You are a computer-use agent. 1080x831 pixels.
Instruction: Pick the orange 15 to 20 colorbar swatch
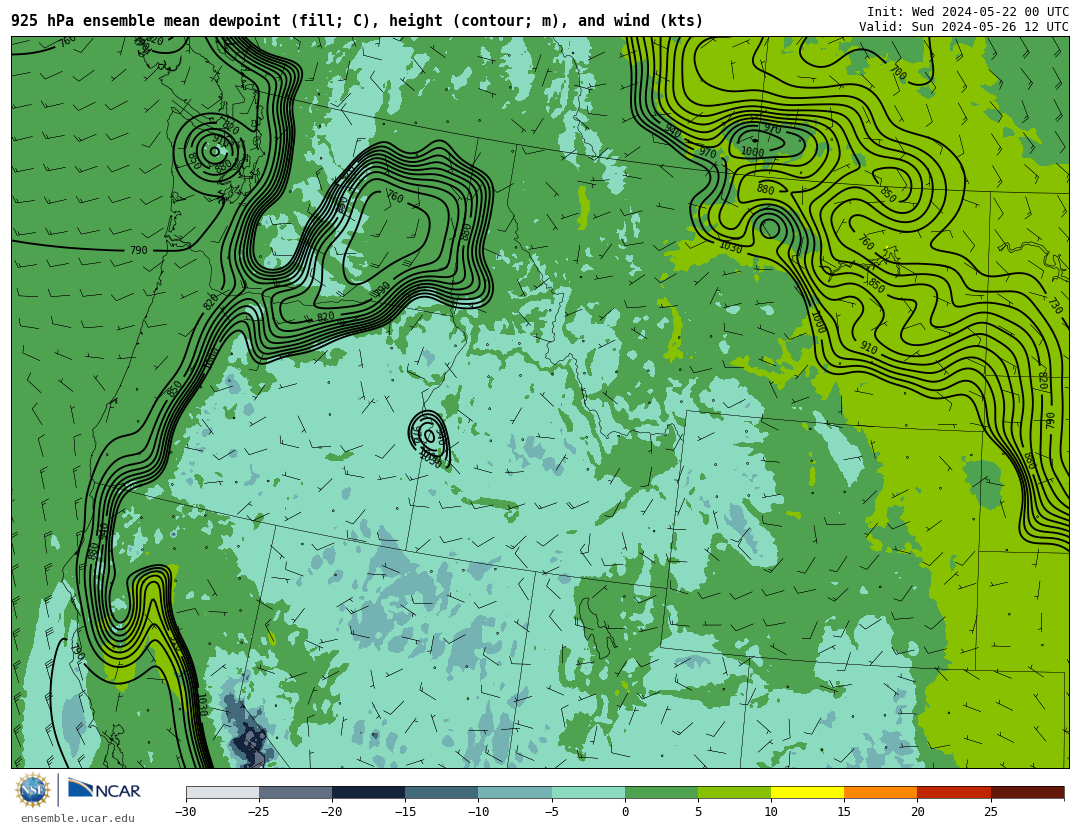click(881, 792)
